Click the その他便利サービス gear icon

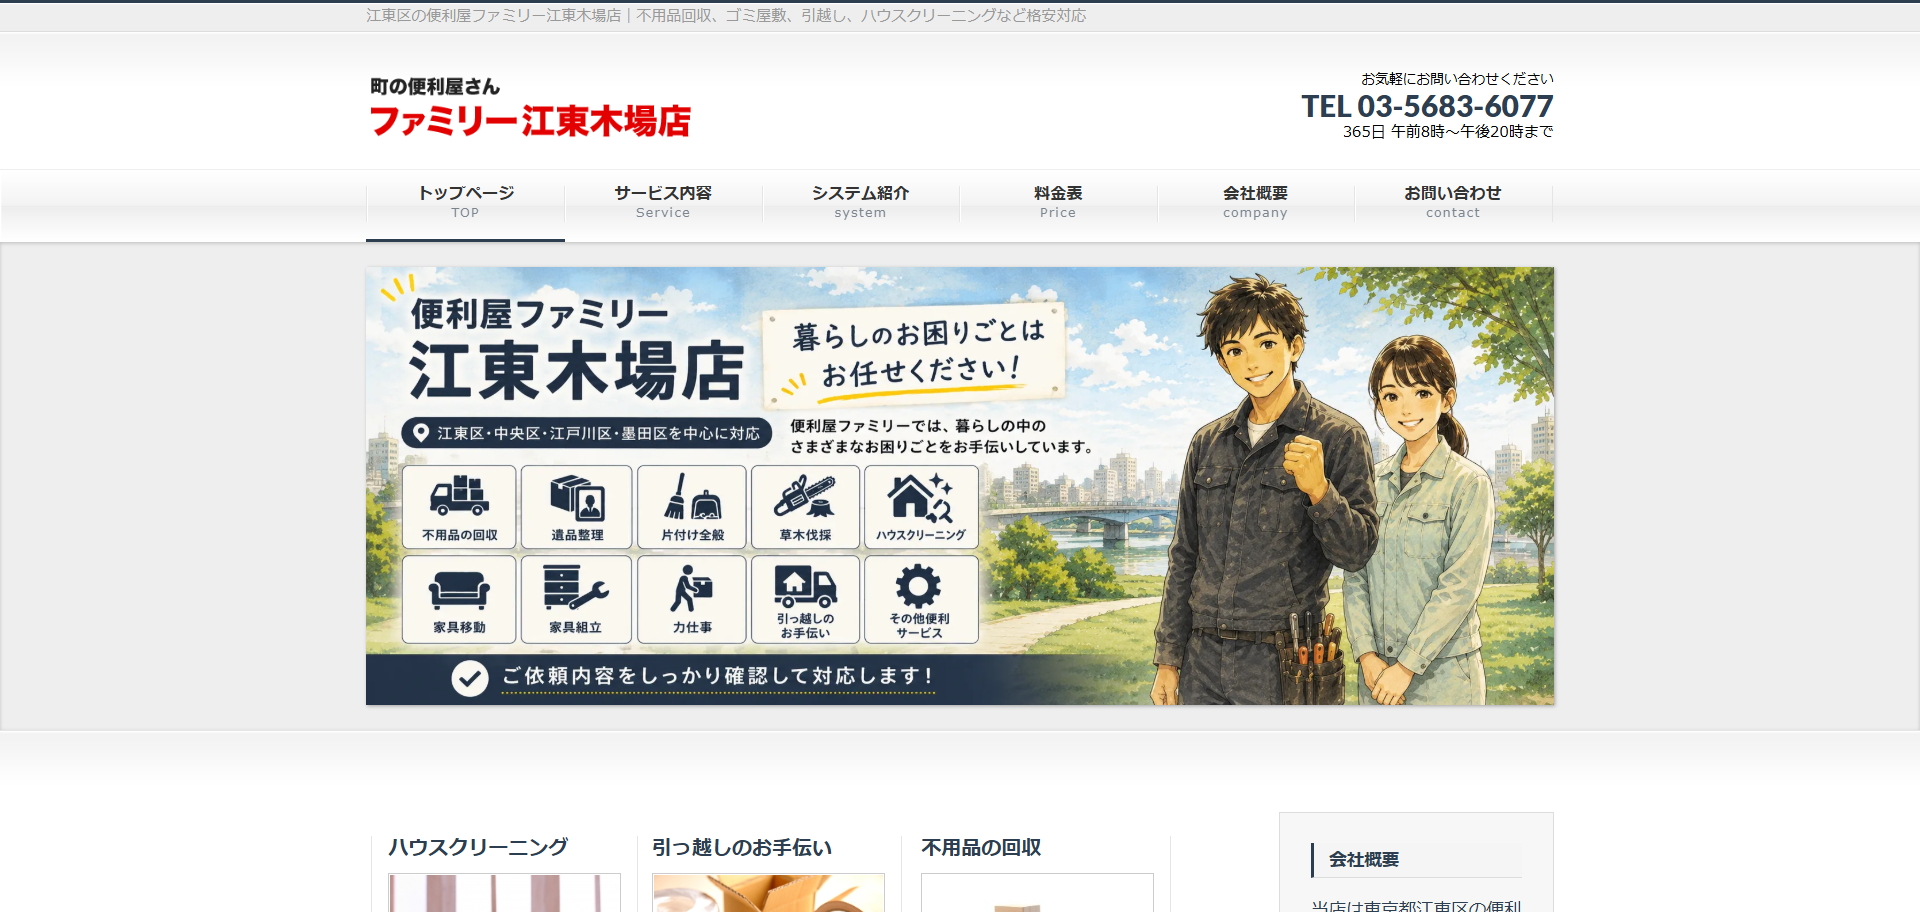(918, 586)
